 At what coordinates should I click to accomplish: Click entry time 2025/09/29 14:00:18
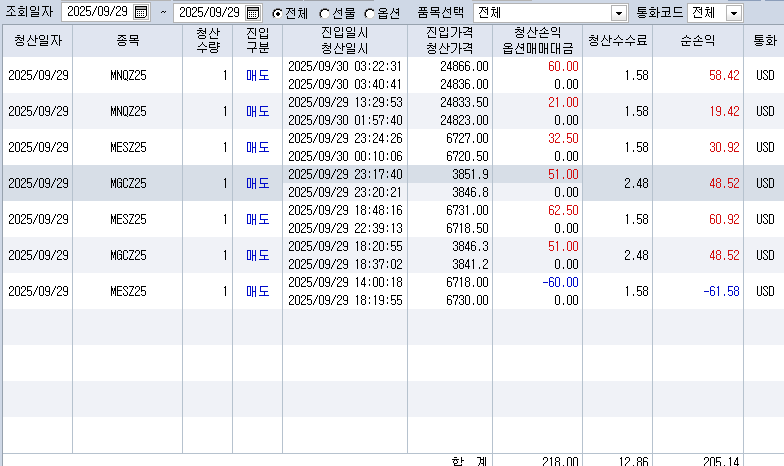coord(345,282)
